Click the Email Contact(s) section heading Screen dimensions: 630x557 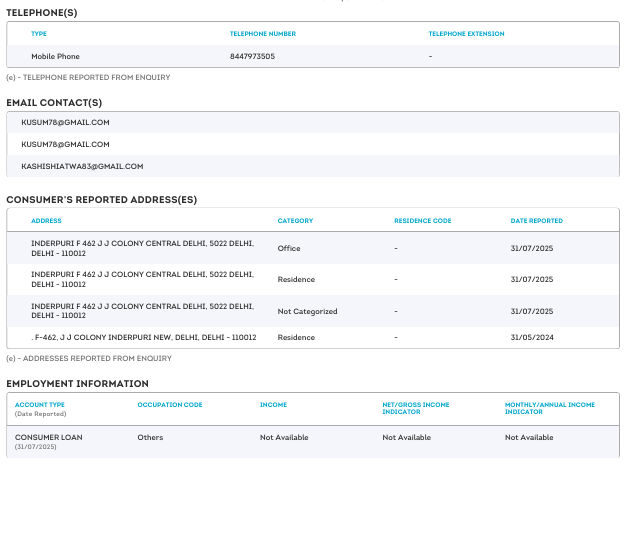[54, 102]
